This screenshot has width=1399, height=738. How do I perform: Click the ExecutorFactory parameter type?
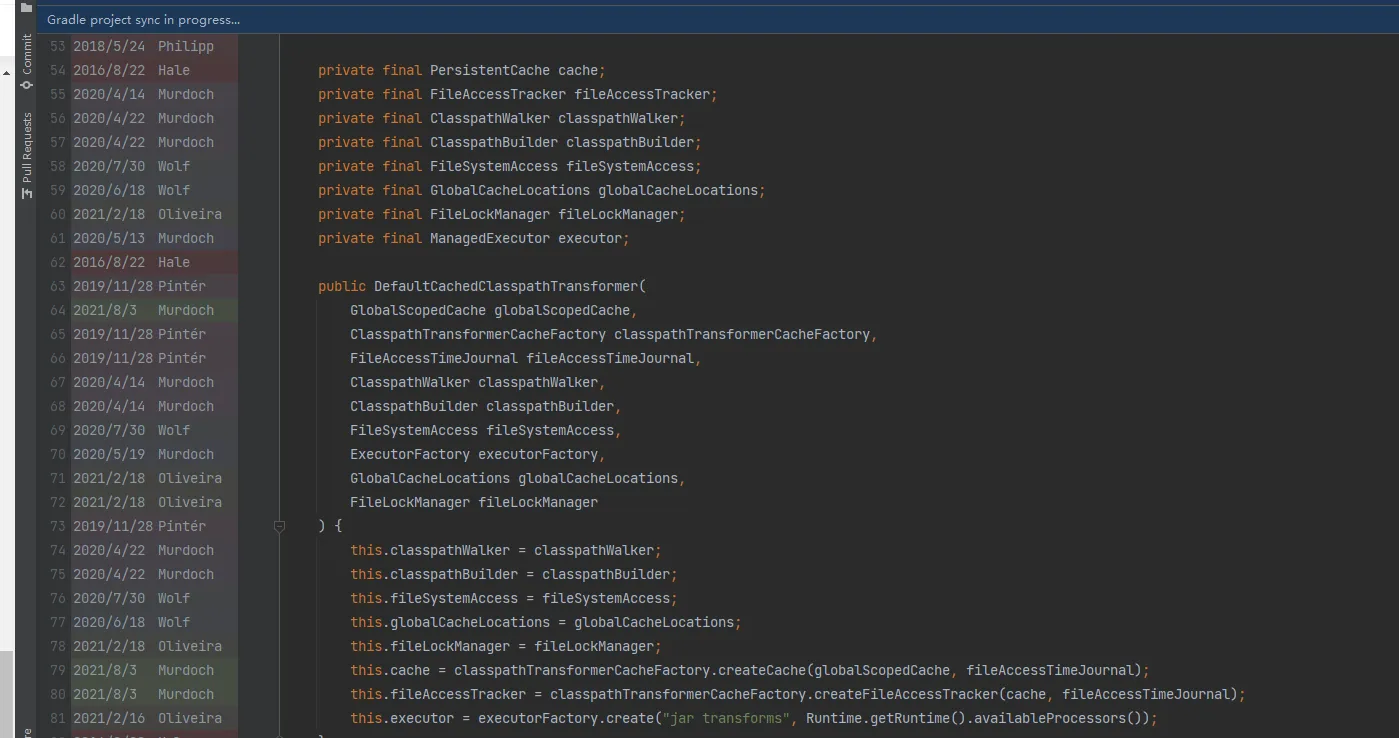click(x=410, y=454)
